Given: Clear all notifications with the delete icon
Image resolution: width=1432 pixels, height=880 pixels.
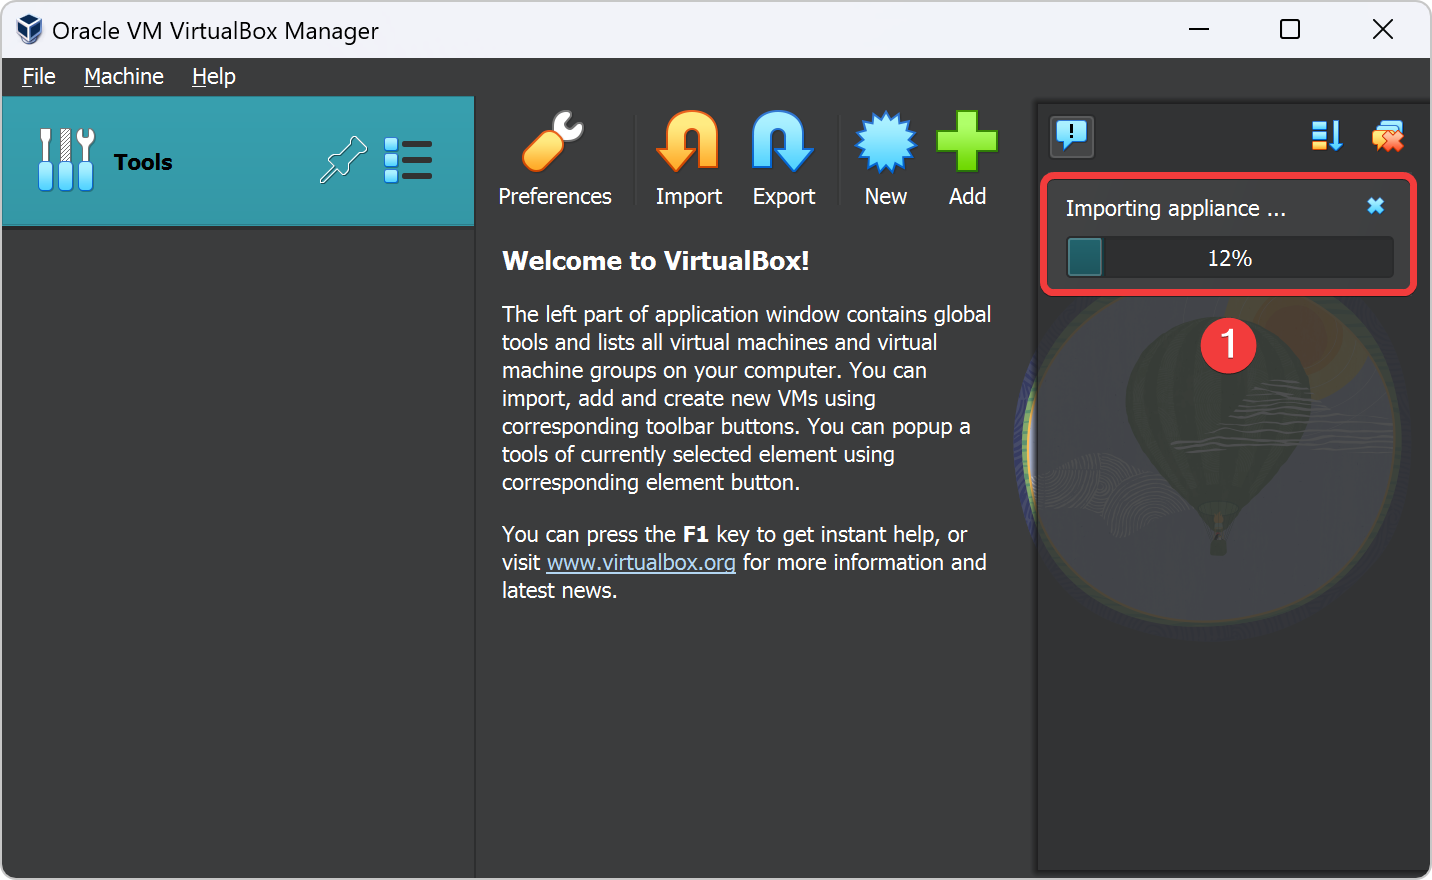Looking at the screenshot, I should pyautogui.click(x=1388, y=136).
